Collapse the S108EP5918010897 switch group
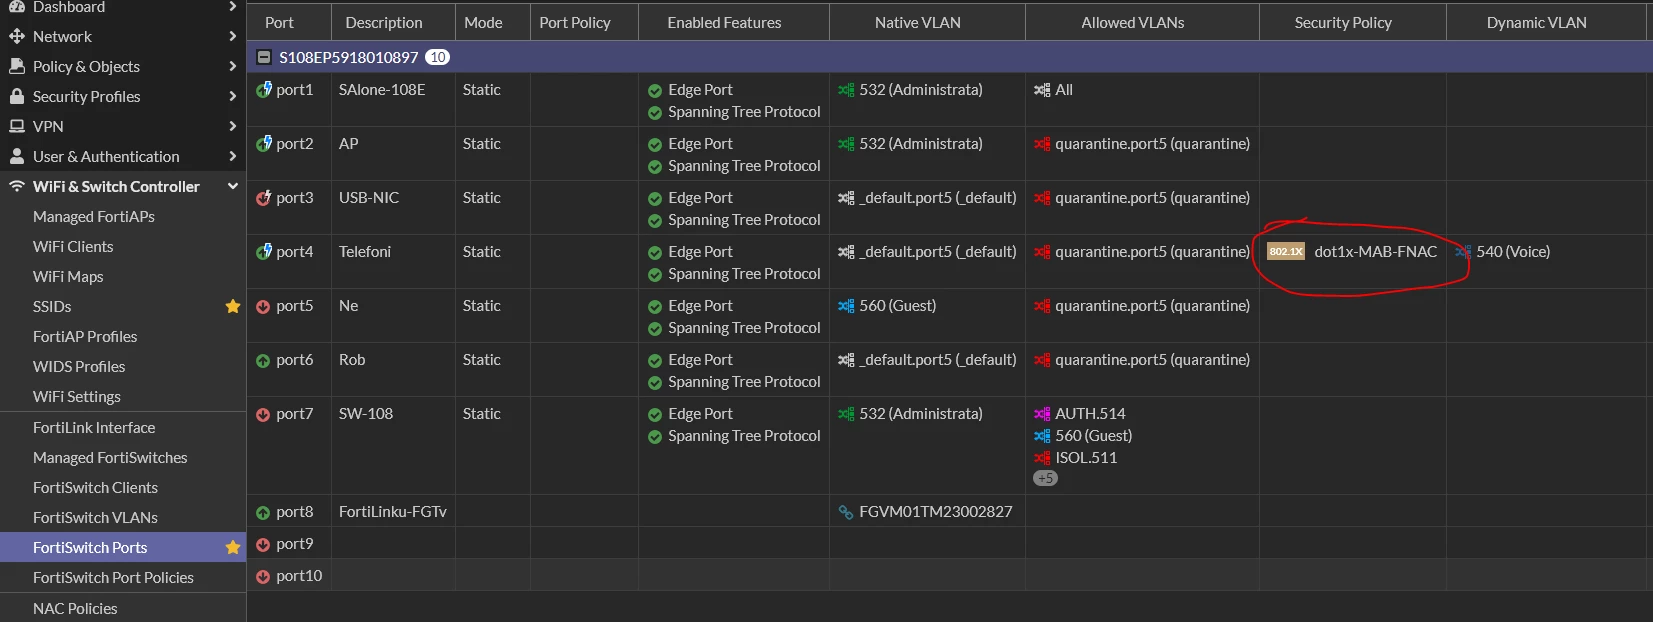 pyautogui.click(x=264, y=58)
